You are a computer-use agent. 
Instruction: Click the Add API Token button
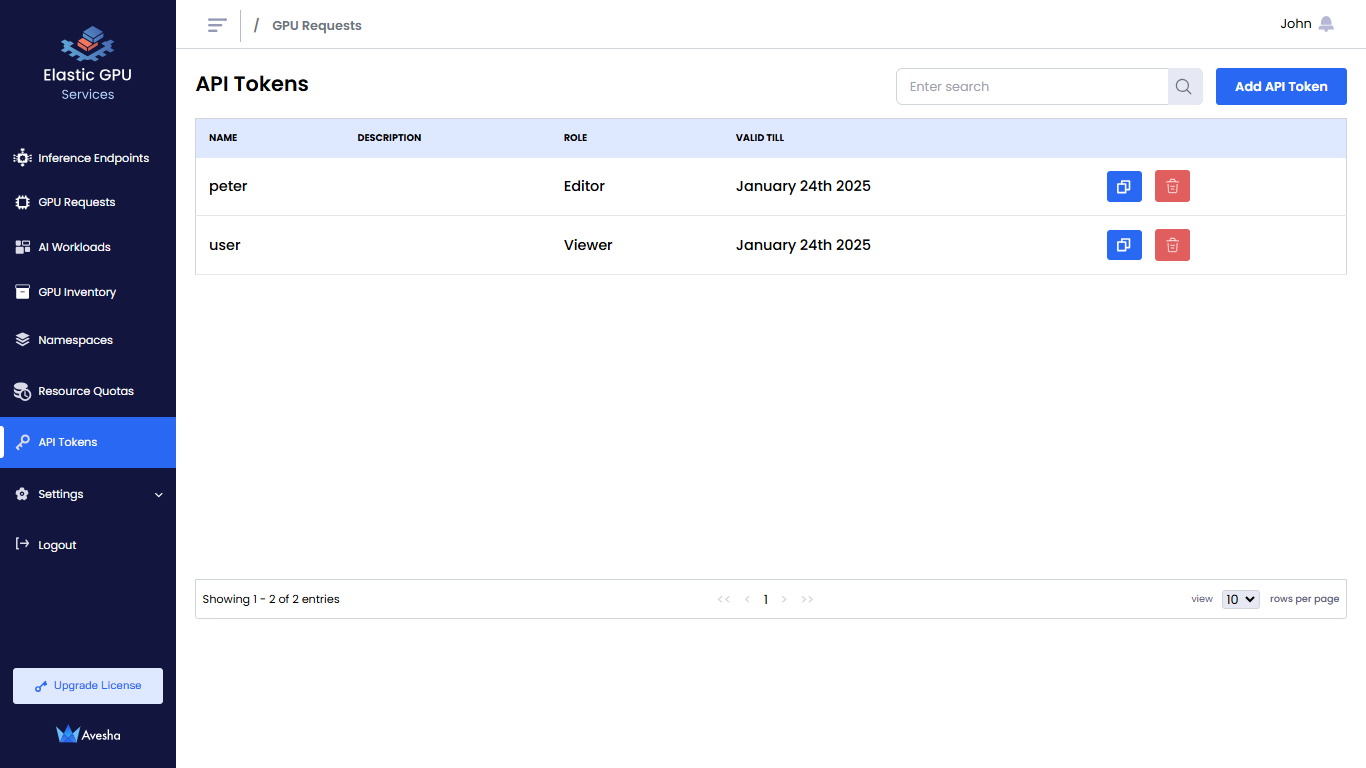1281,86
